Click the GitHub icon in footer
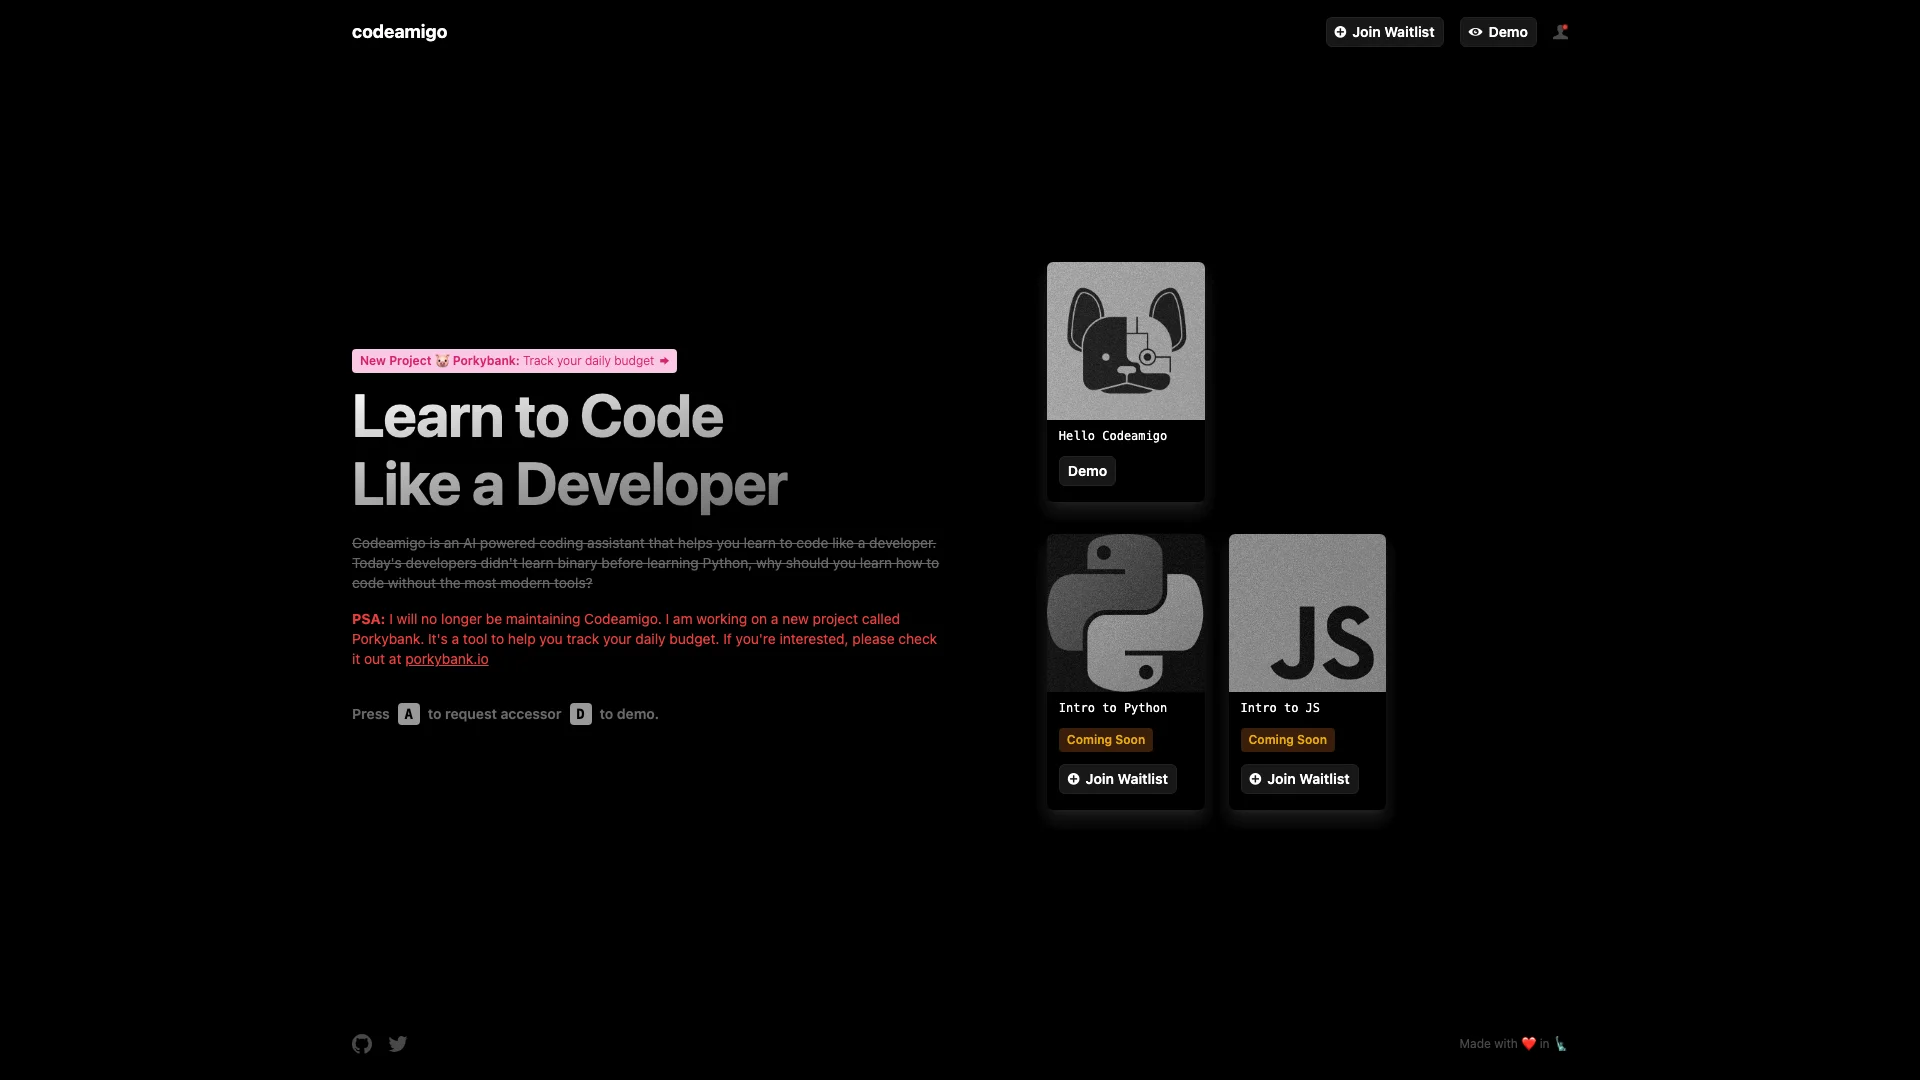The width and height of the screenshot is (1920, 1080). click(363, 1043)
